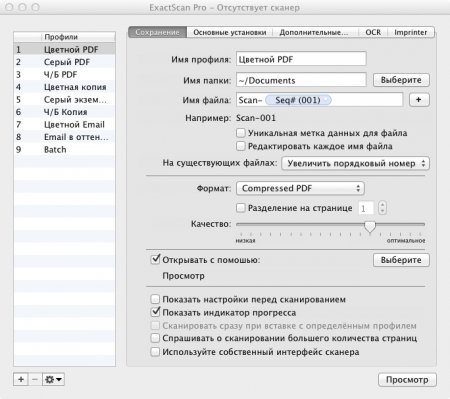450x399 pixels.
Task: Enable Спрашивать о сканировании большего количества страниц
Action: tap(155, 338)
